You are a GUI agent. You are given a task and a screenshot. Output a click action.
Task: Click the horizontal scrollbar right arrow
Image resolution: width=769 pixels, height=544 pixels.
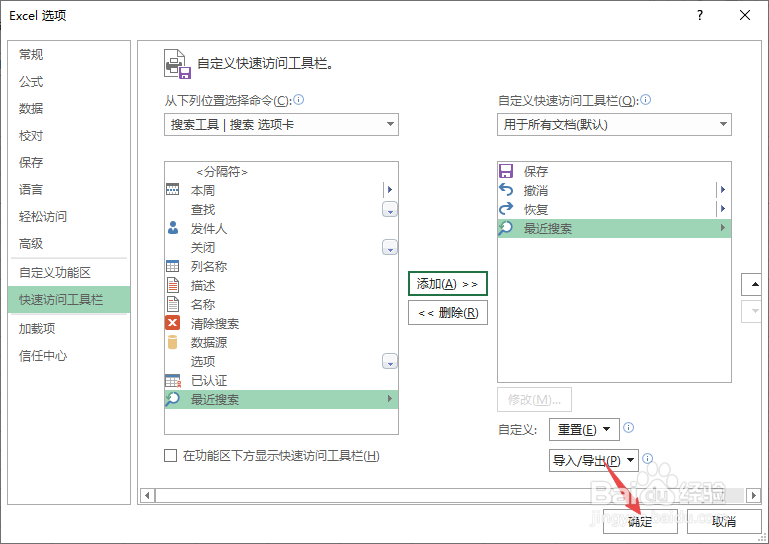[x=754, y=495]
